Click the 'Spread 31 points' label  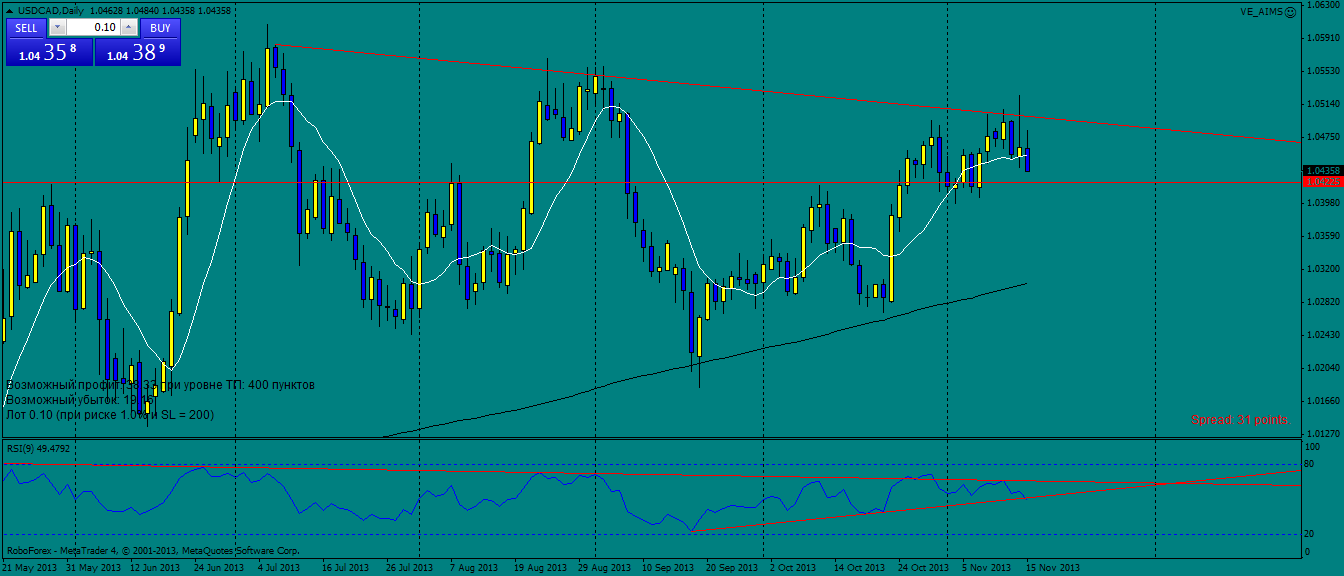point(1239,420)
